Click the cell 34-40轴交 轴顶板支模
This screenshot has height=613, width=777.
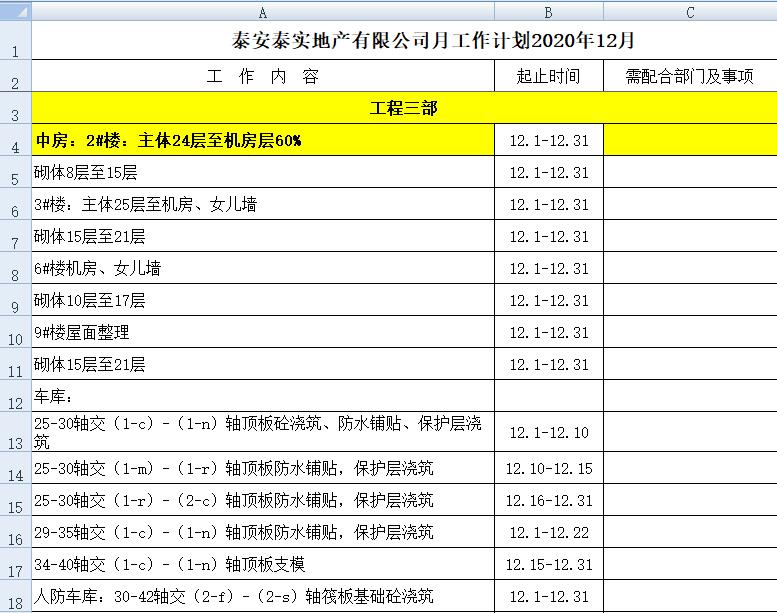coord(262,564)
